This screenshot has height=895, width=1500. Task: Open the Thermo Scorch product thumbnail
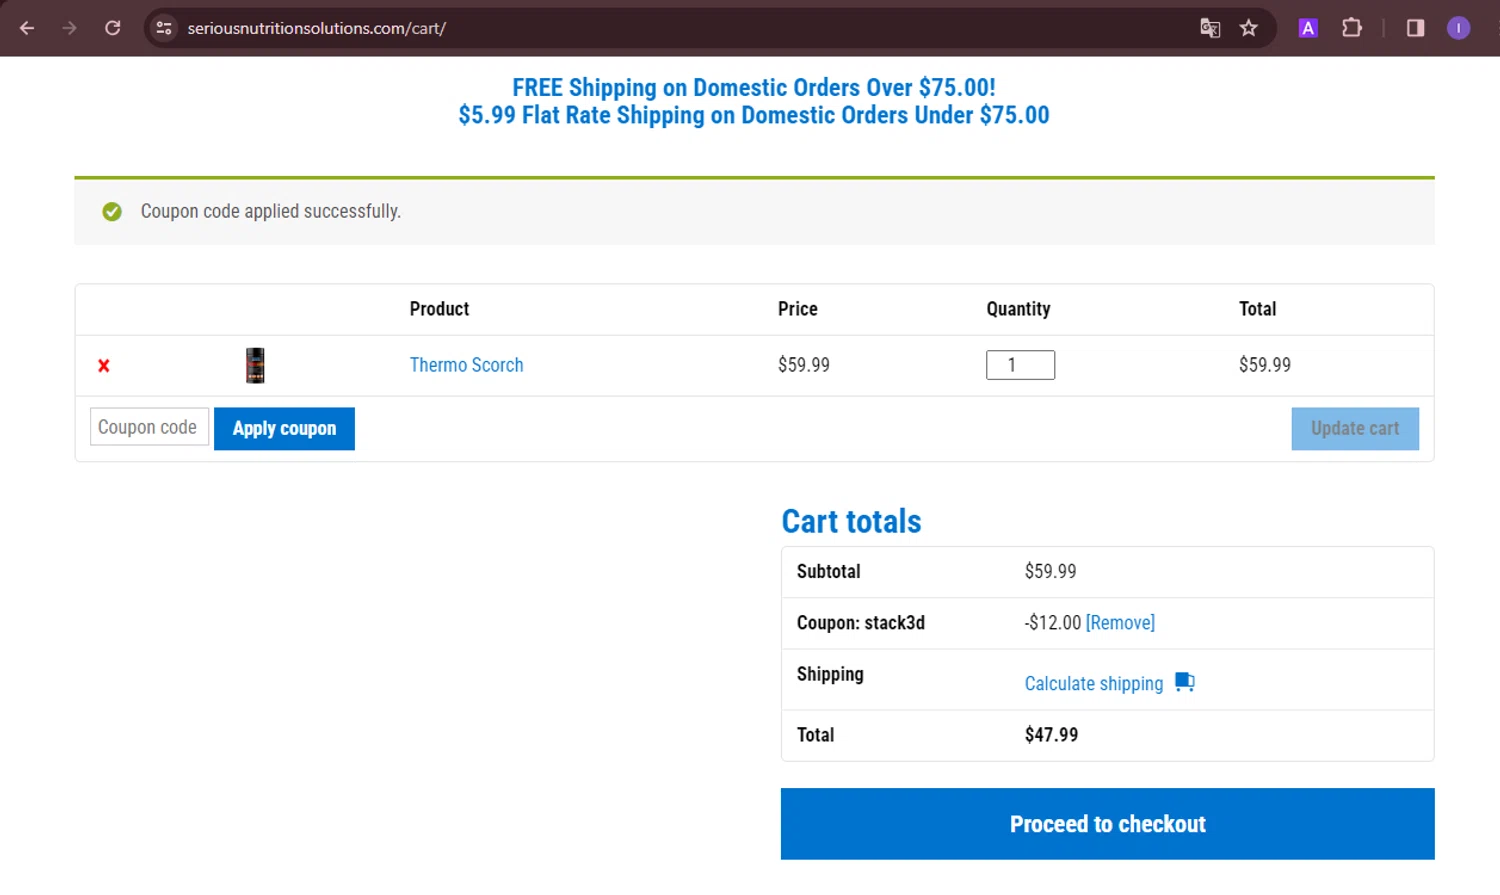[x=255, y=366]
